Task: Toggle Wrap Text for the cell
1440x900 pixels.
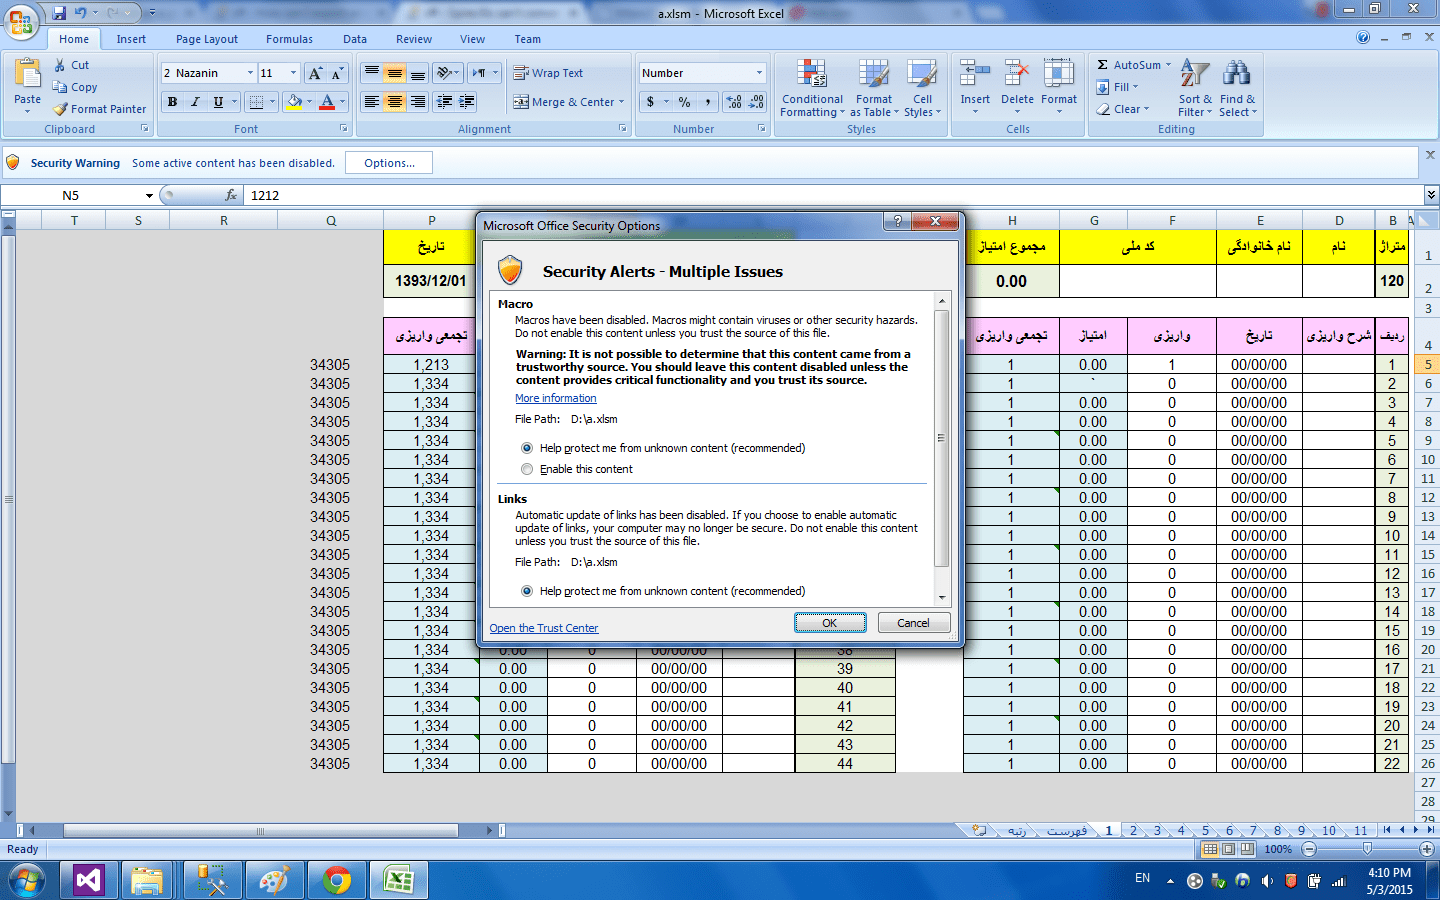Action: pyautogui.click(x=548, y=73)
